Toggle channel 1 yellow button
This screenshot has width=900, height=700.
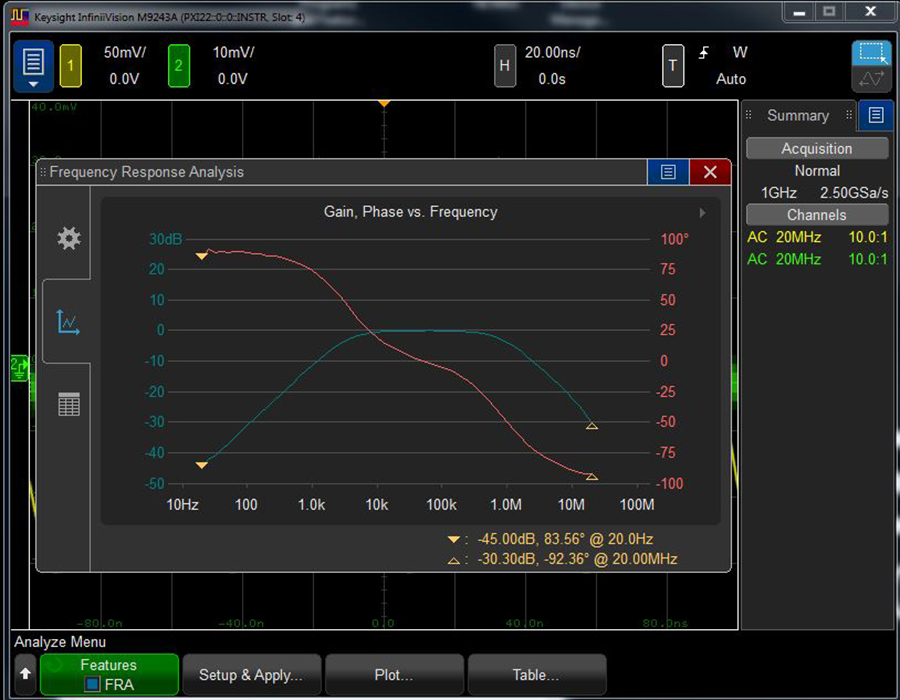[70, 65]
